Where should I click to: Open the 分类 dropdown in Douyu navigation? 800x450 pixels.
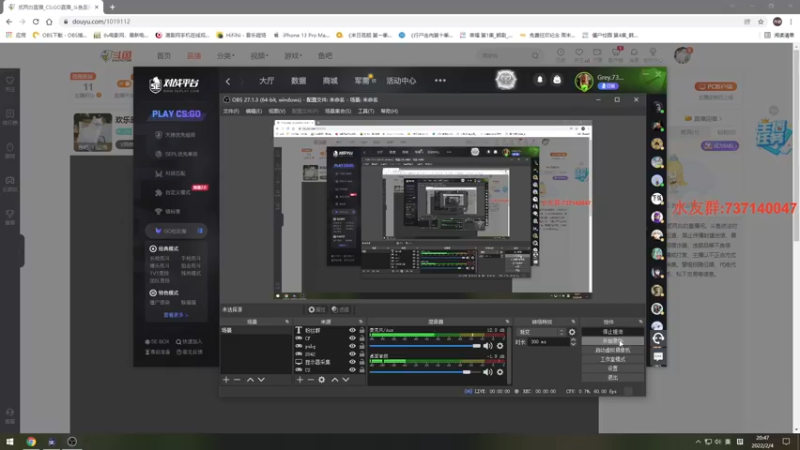(x=226, y=56)
